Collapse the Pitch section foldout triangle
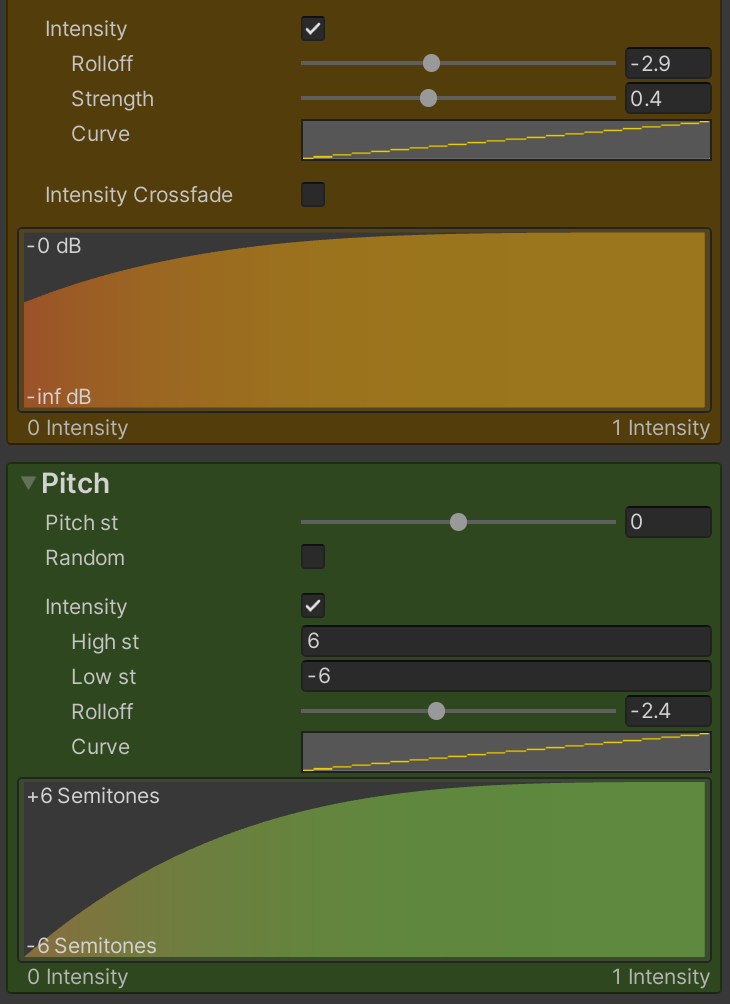This screenshot has height=1004, width=730. pyautogui.click(x=28, y=484)
